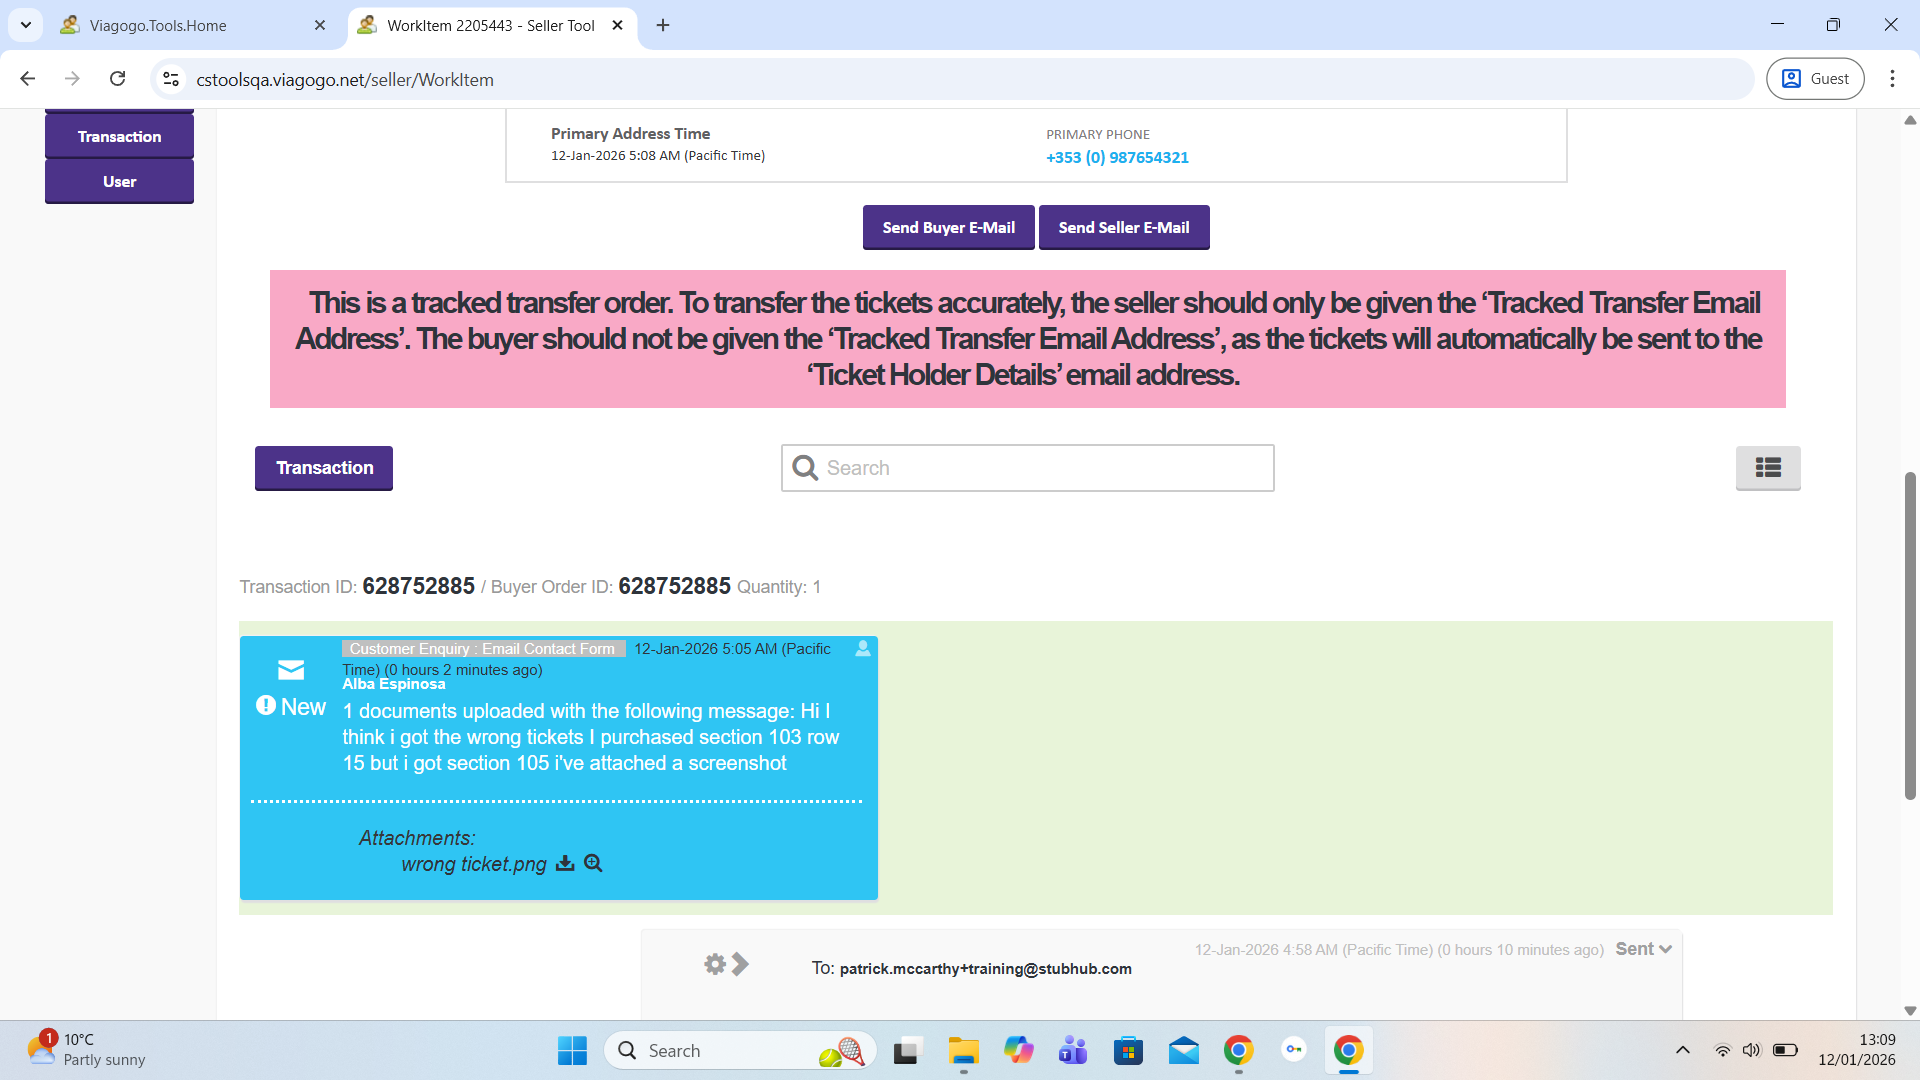This screenshot has width=1920, height=1080.
Task: Click Send Seller E-Mail button
Action: (1124, 227)
